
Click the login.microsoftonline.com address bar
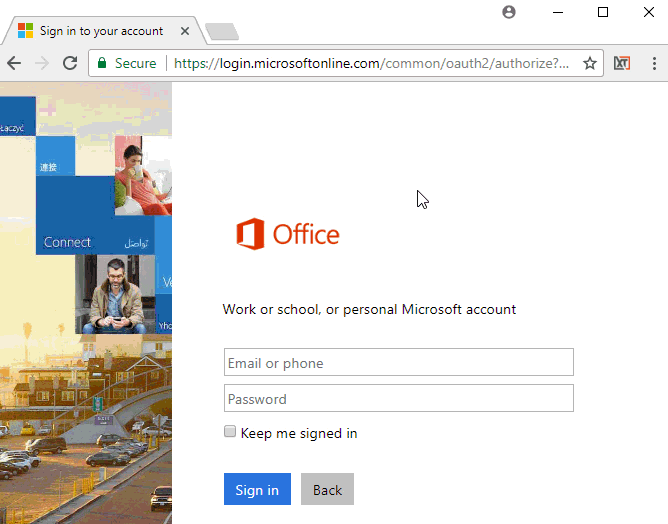coord(370,63)
